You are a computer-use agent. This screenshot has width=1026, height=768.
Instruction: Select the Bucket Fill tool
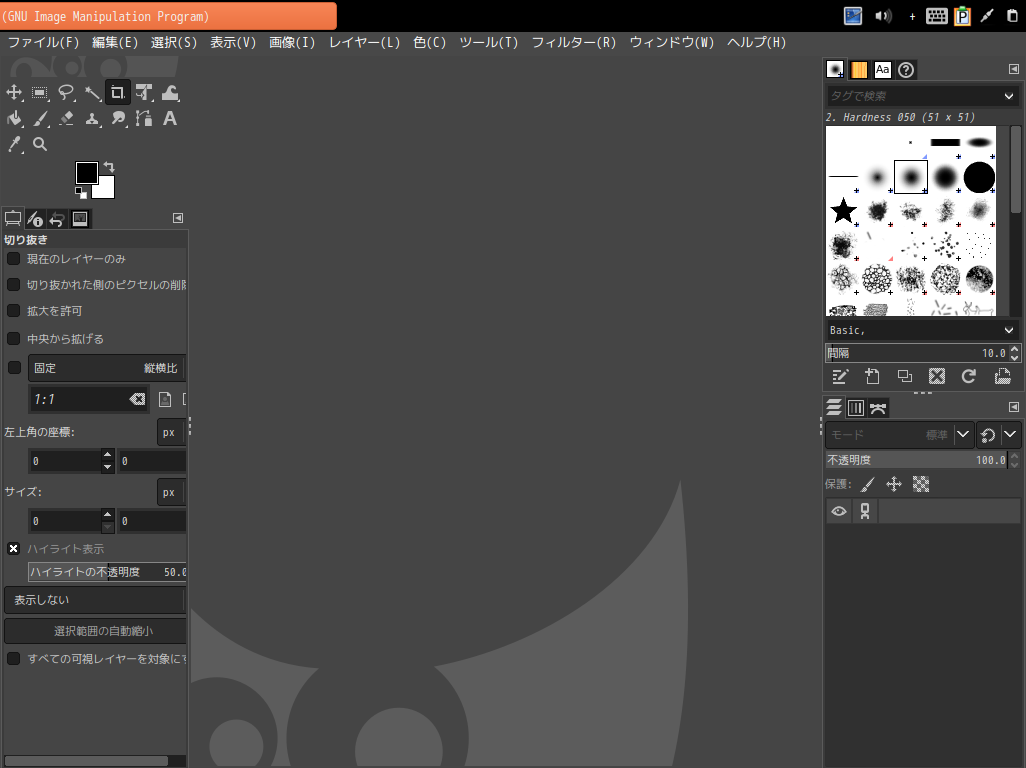point(14,118)
